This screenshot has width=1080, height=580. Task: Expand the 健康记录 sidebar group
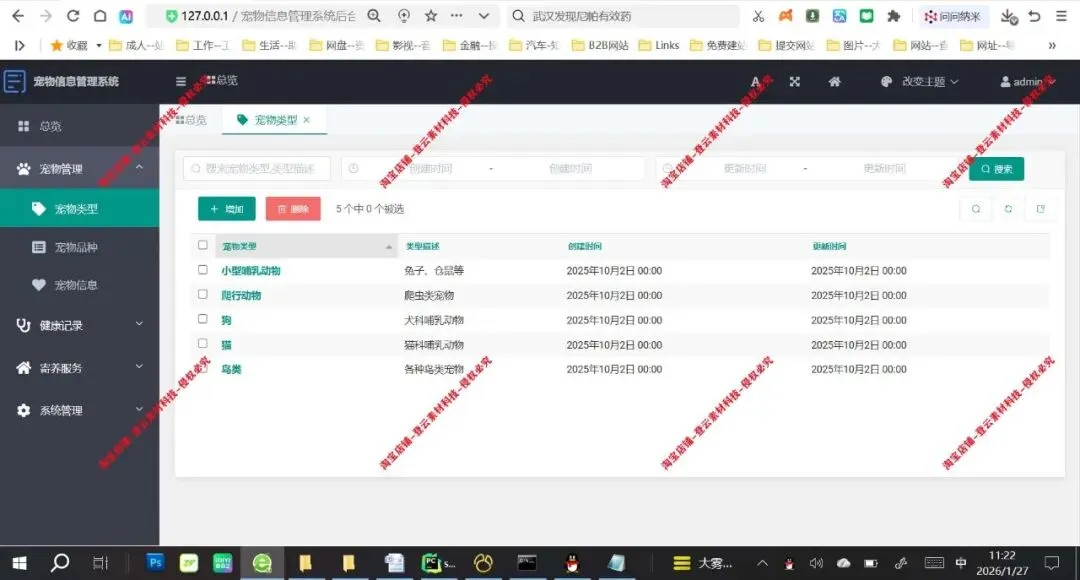[x=79, y=325]
